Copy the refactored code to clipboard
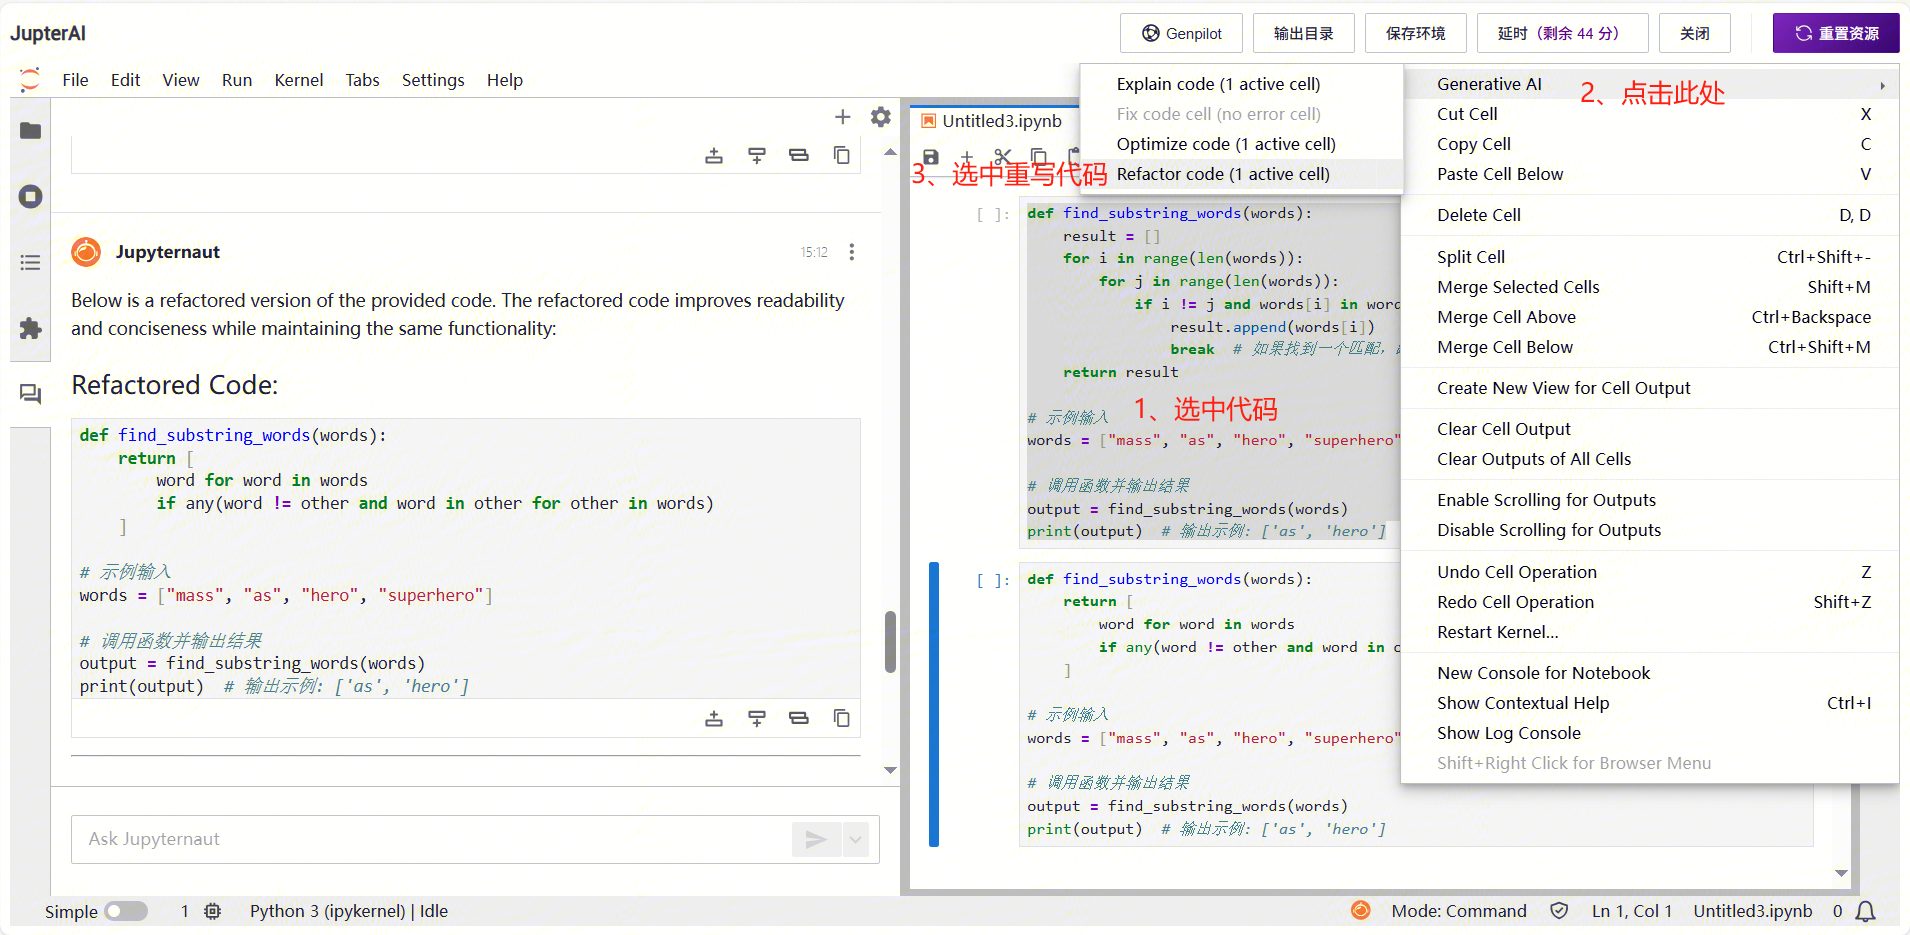 click(x=842, y=718)
